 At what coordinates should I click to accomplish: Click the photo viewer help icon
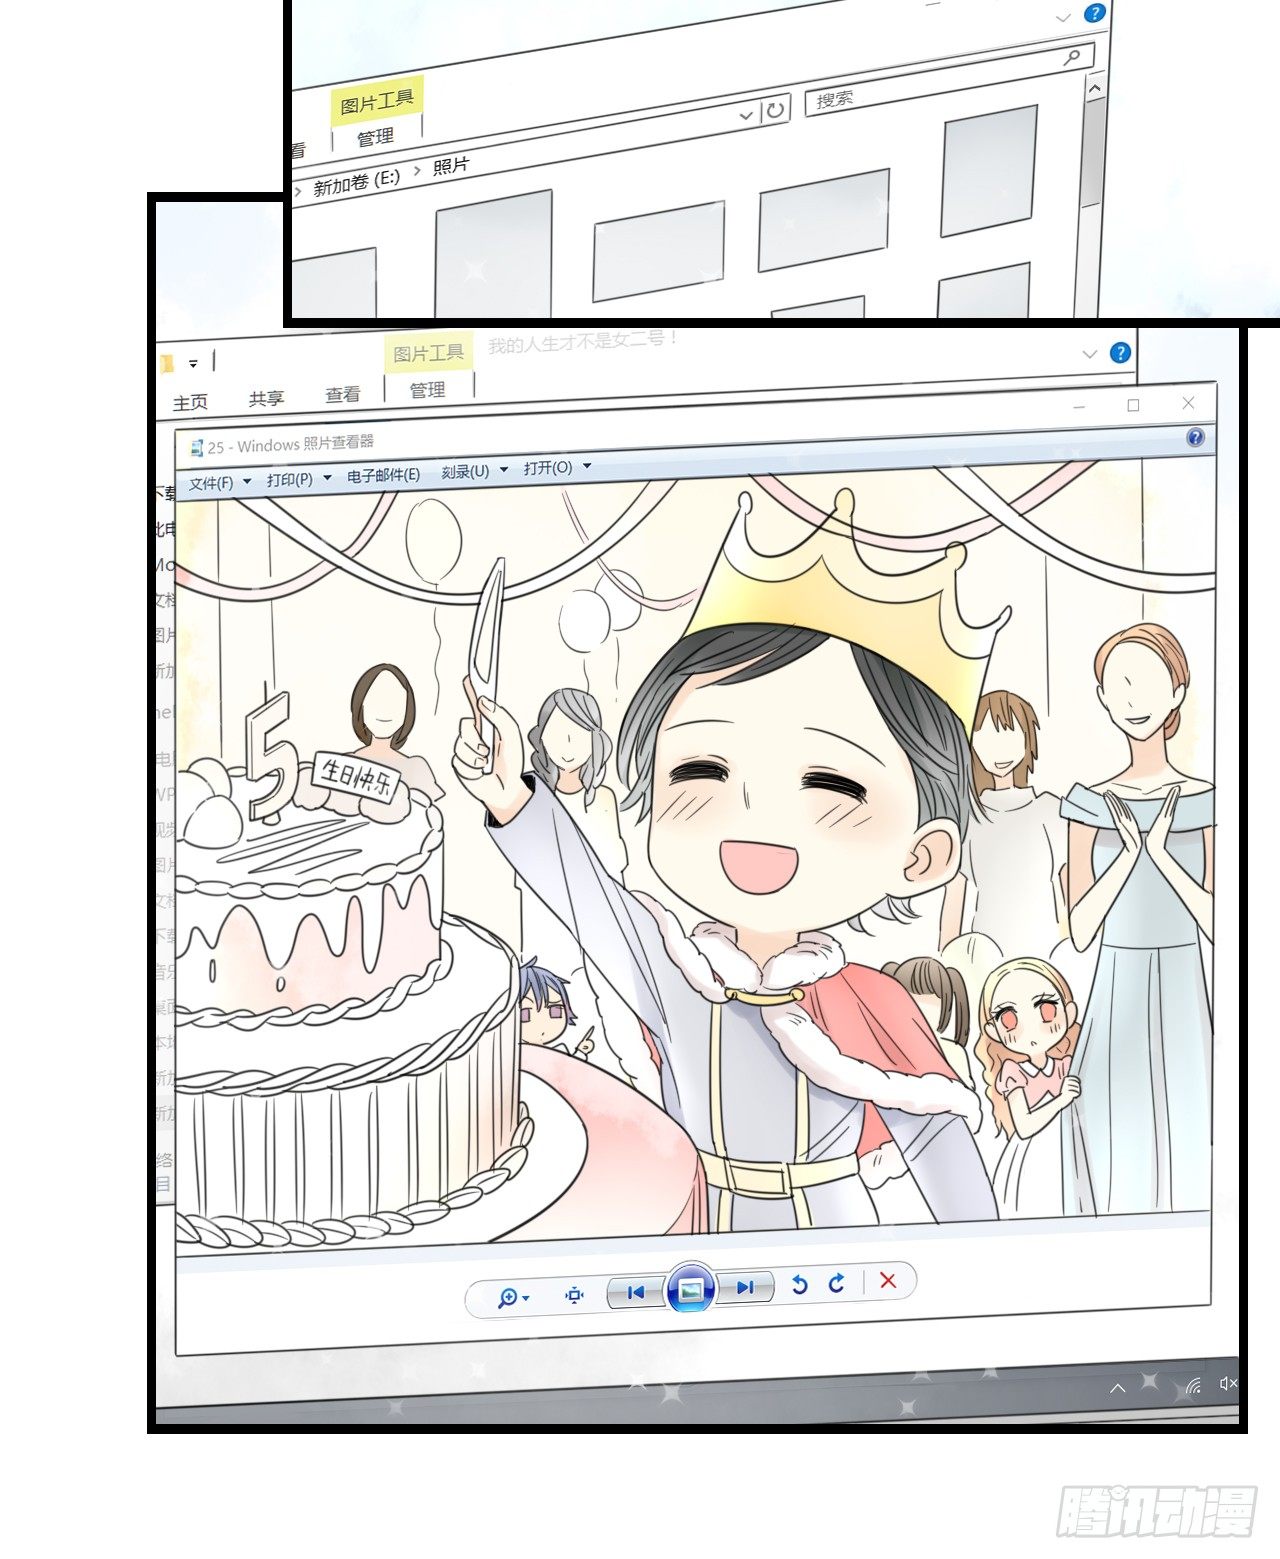(x=1195, y=438)
